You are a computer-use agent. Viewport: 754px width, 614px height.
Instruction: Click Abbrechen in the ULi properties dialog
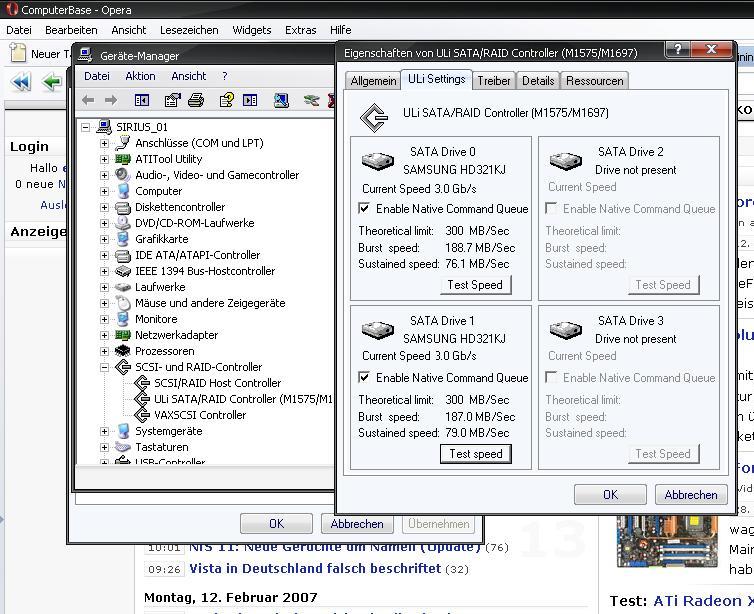(x=691, y=495)
